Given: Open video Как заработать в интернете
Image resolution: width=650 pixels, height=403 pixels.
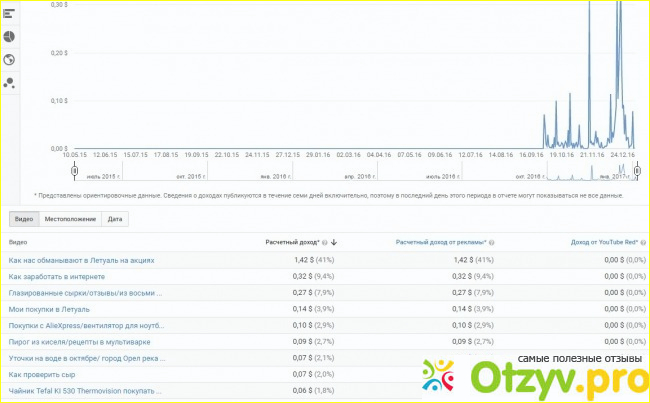Looking at the screenshot, I should point(57,276).
